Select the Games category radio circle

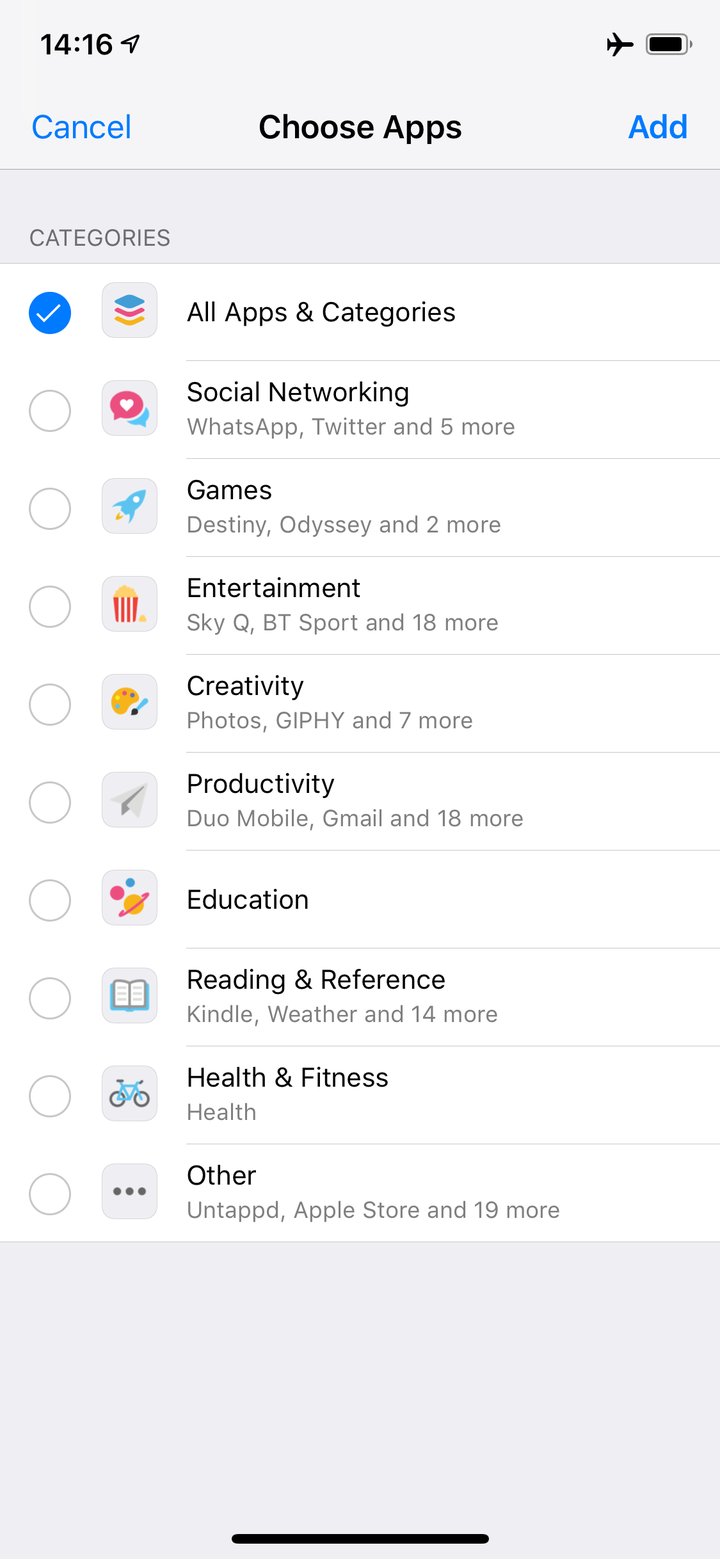[x=50, y=509]
